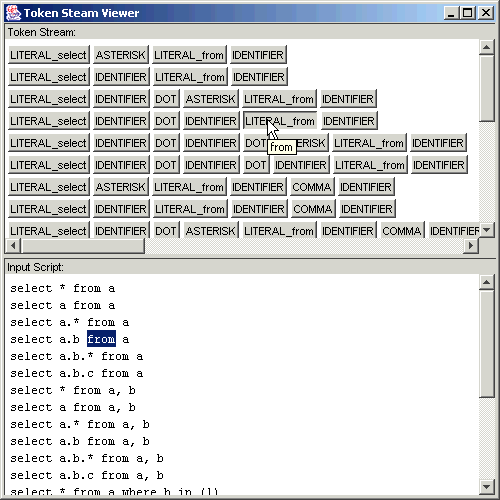
Task: Click ASTERISK token in third row
Action: (211, 99)
